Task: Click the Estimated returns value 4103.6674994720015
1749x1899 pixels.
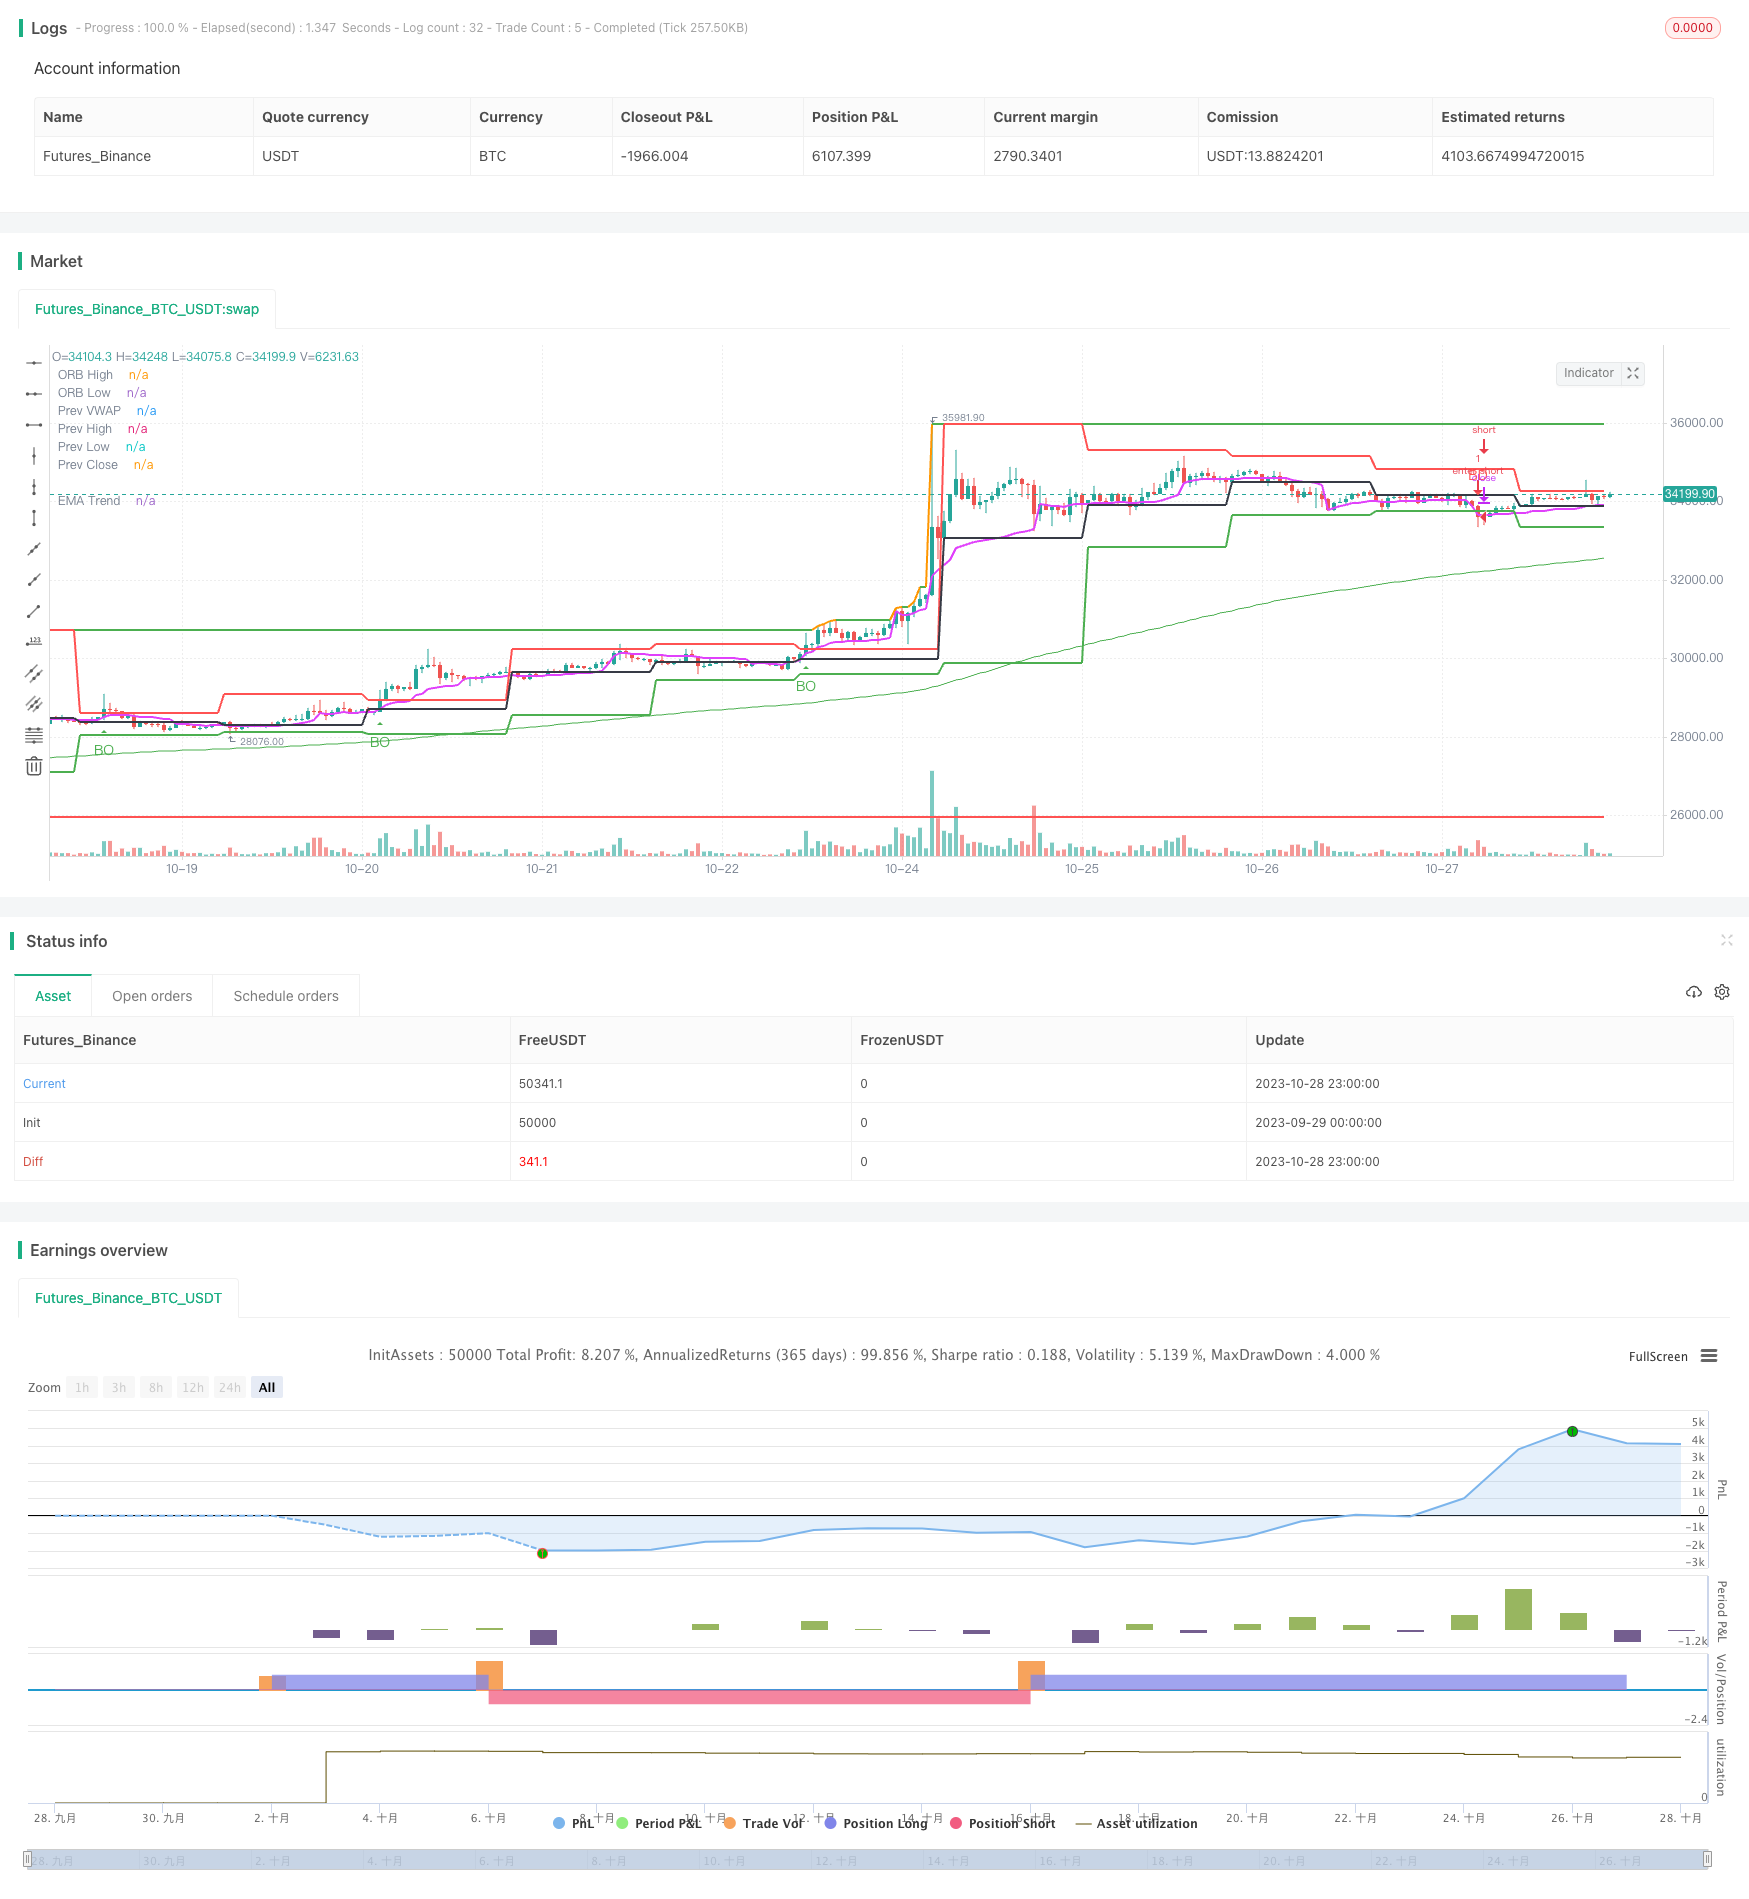Action: tap(1512, 156)
